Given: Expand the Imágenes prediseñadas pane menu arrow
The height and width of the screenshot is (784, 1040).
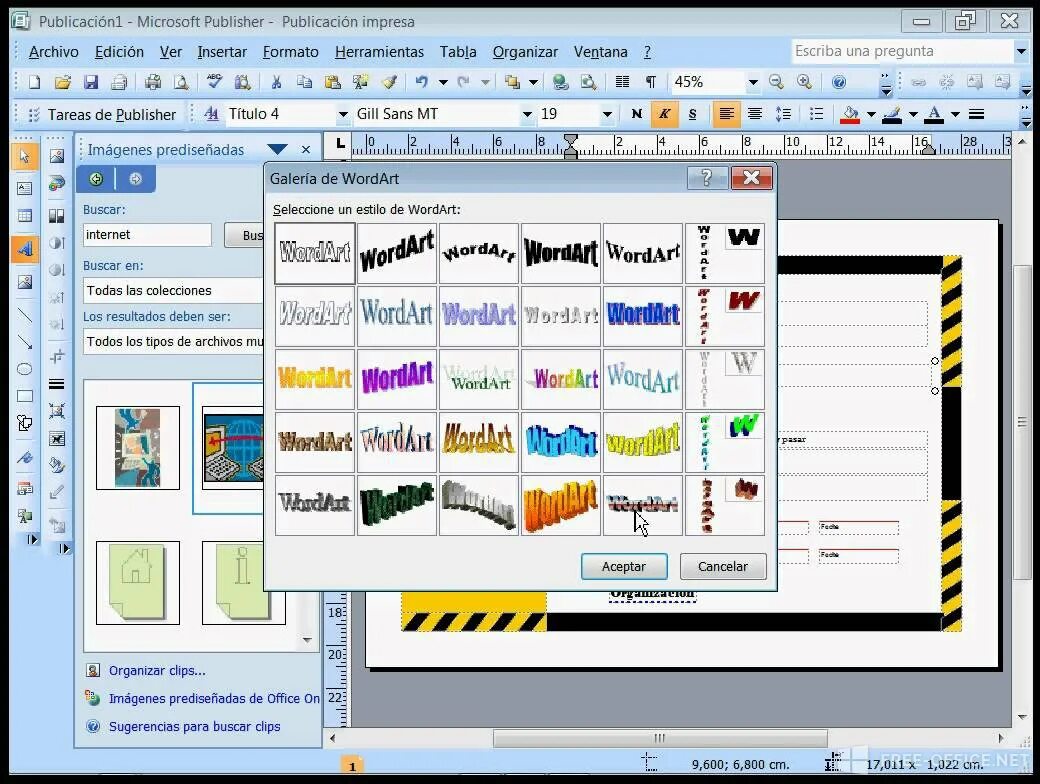Looking at the screenshot, I should coord(277,149).
